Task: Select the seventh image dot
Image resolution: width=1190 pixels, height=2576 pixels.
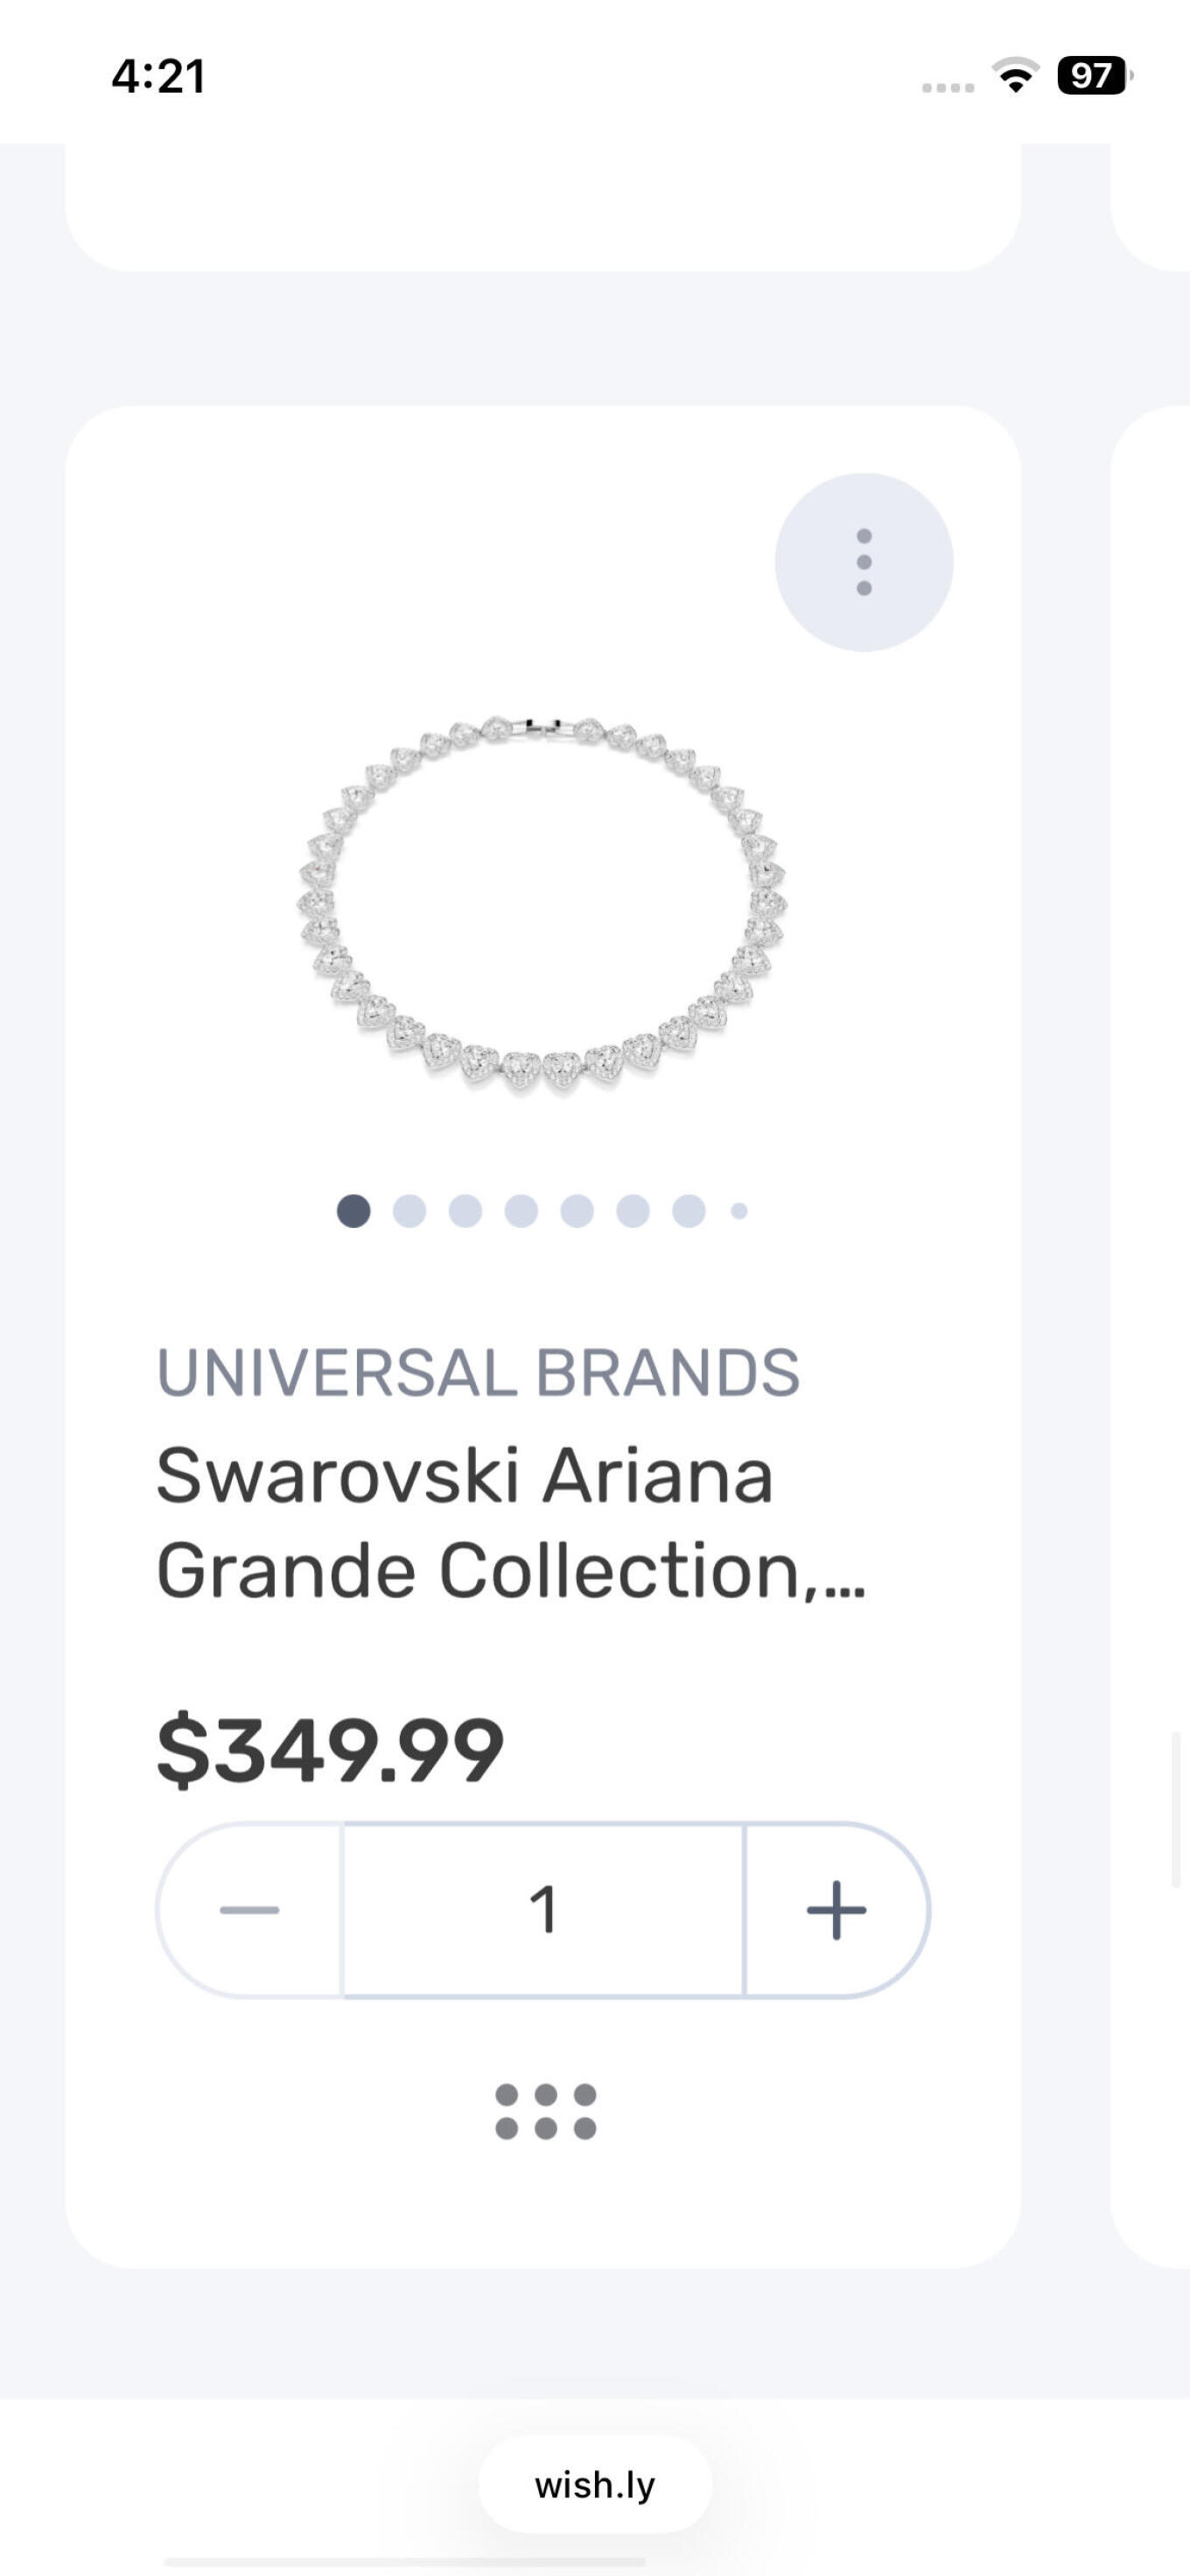Action: pos(689,1211)
